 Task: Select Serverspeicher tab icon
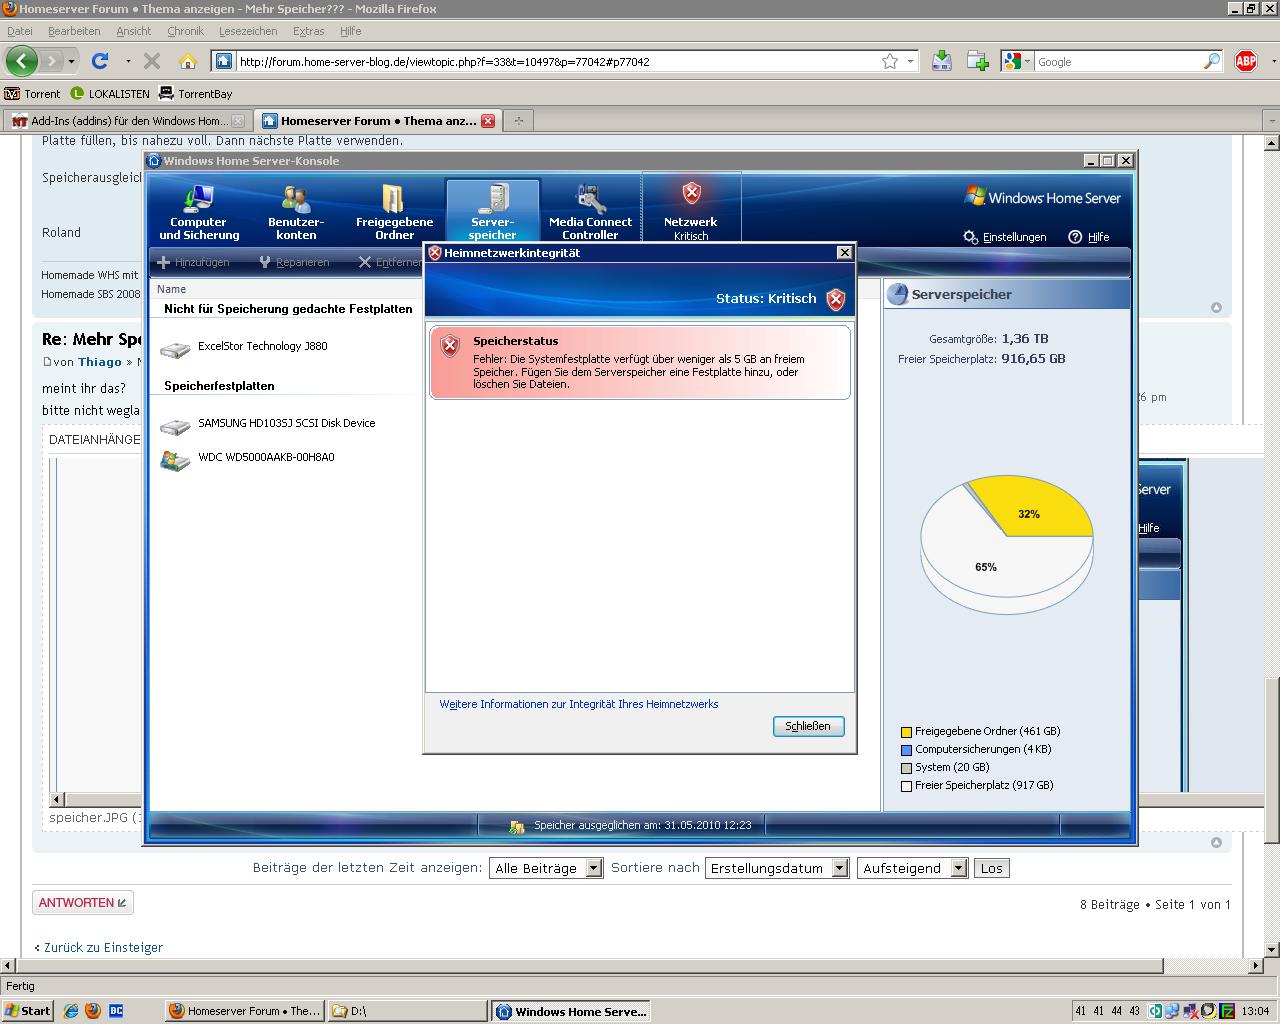click(x=492, y=211)
